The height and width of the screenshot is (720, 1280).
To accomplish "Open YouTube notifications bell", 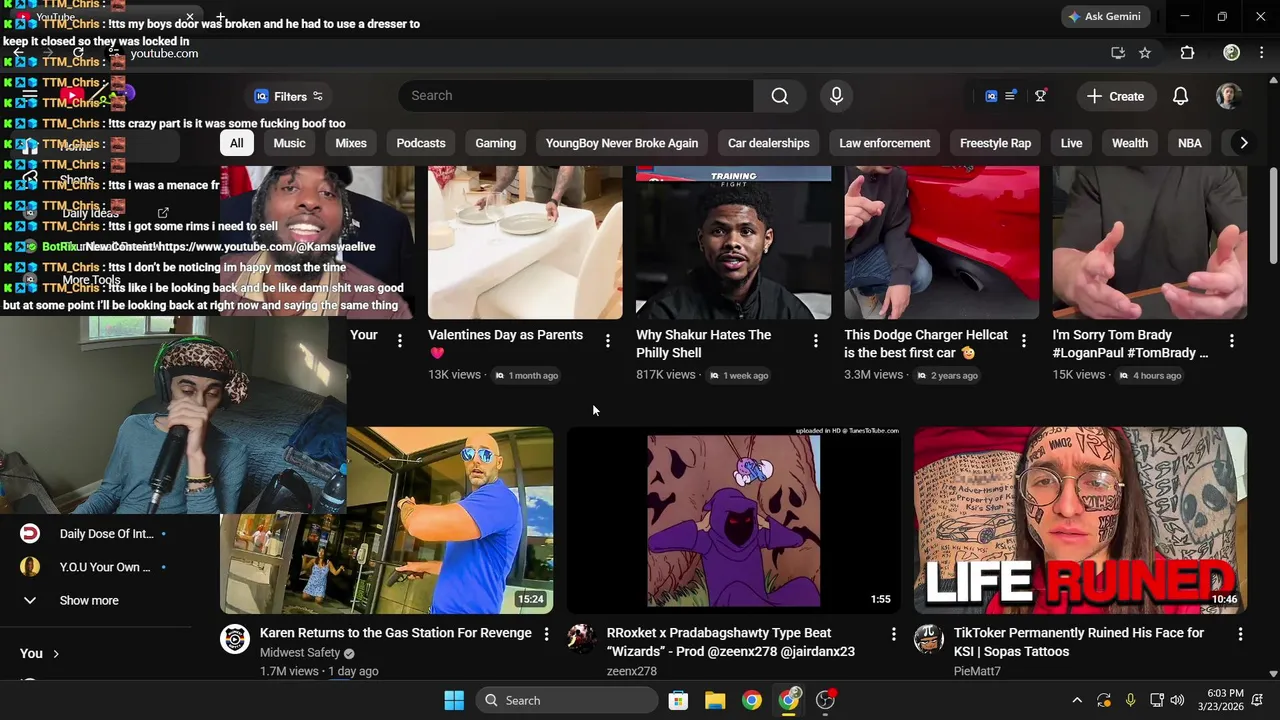I will point(1180,96).
